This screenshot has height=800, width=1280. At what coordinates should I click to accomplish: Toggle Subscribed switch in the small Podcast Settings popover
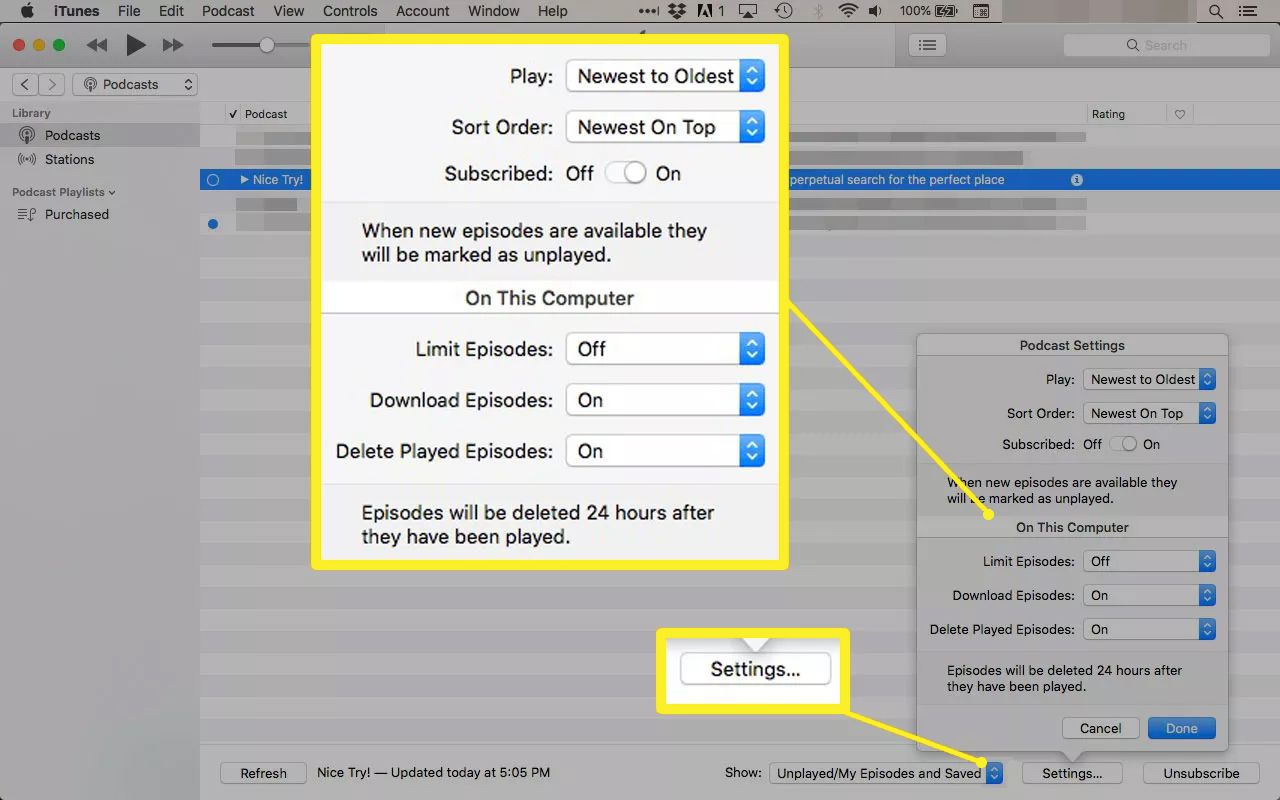pyautogui.click(x=1123, y=444)
